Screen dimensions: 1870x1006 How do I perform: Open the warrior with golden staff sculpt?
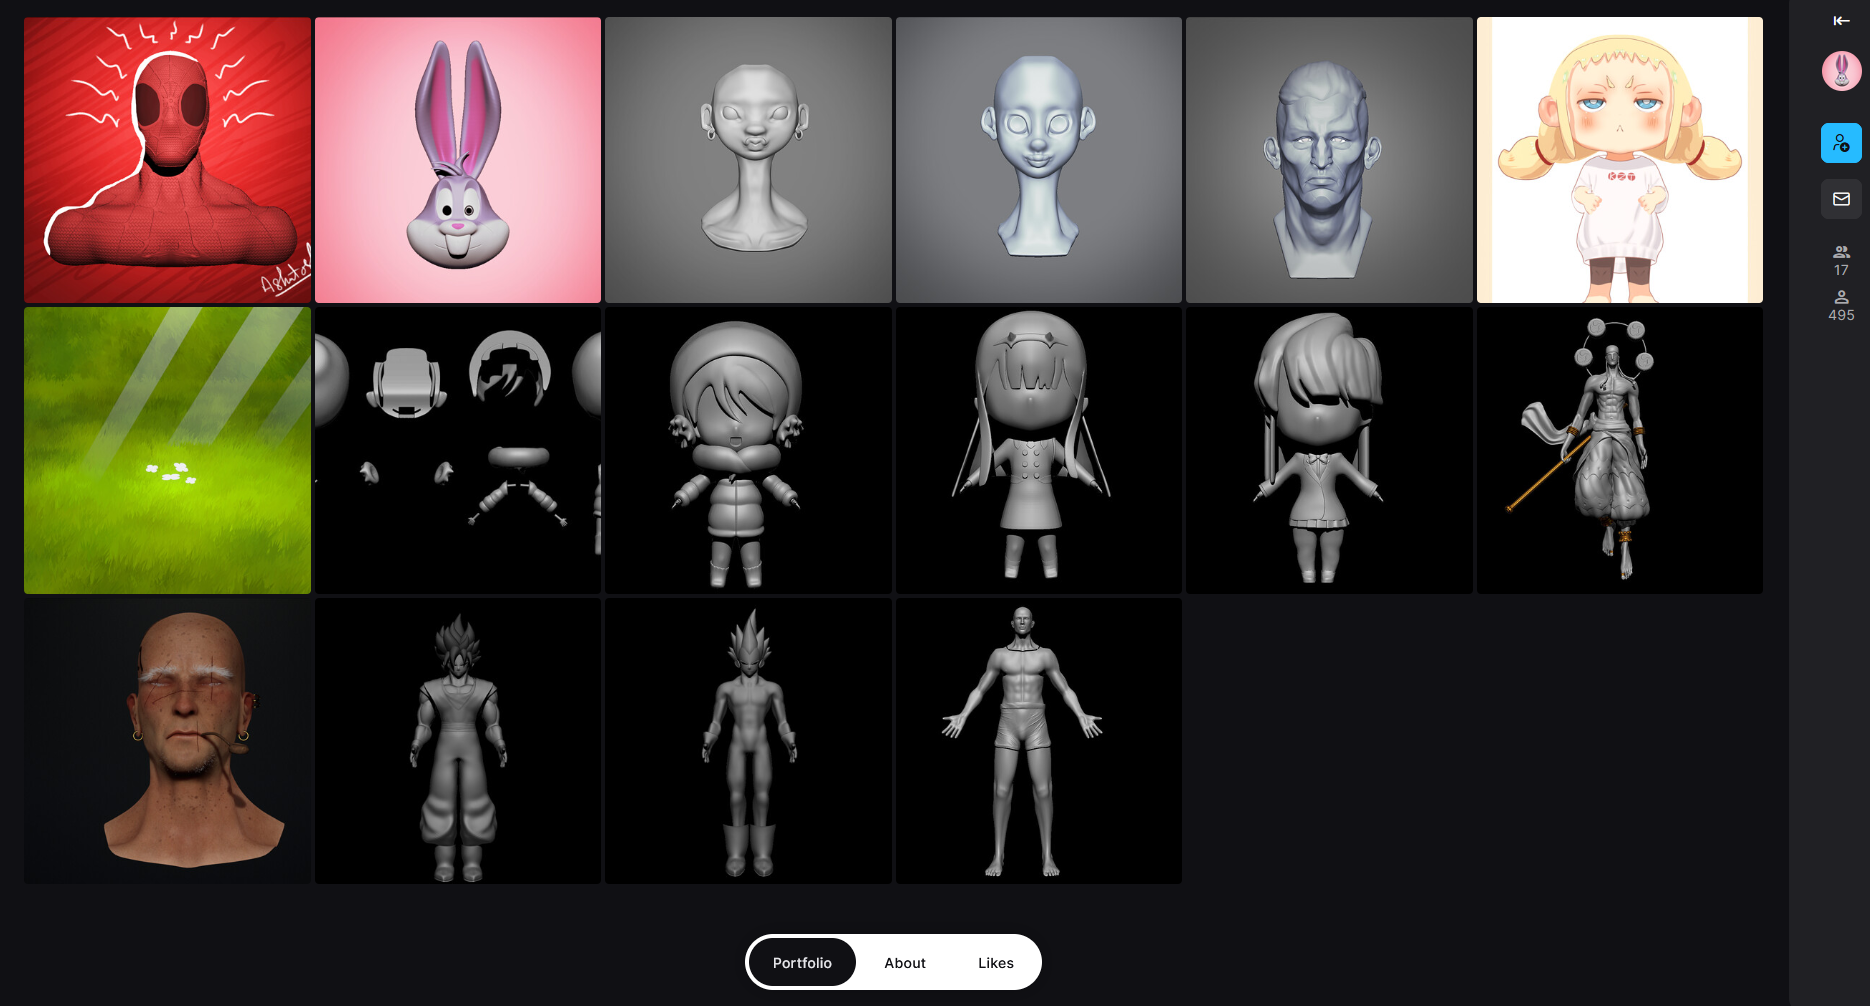(x=1620, y=450)
